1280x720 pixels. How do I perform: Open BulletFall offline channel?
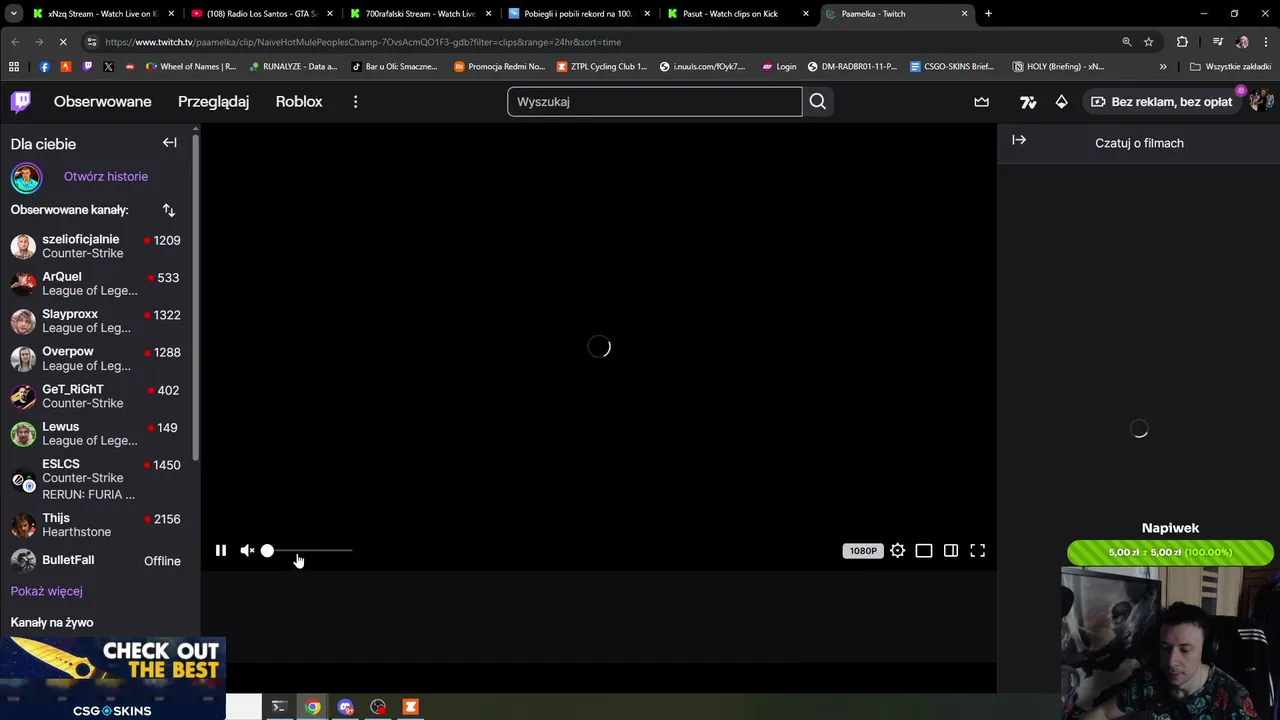click(x=97, y=561)
